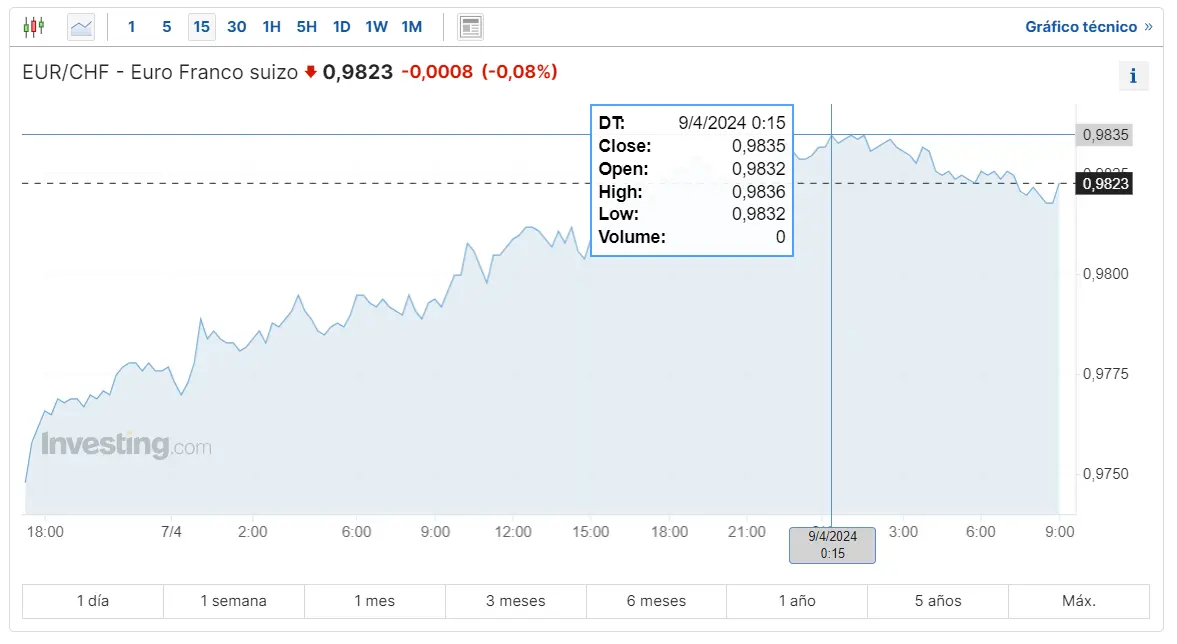Click the 9/4/2024 0:15 time marker
The height and width of the screenshot is (644, 1177).
(832, 546)
